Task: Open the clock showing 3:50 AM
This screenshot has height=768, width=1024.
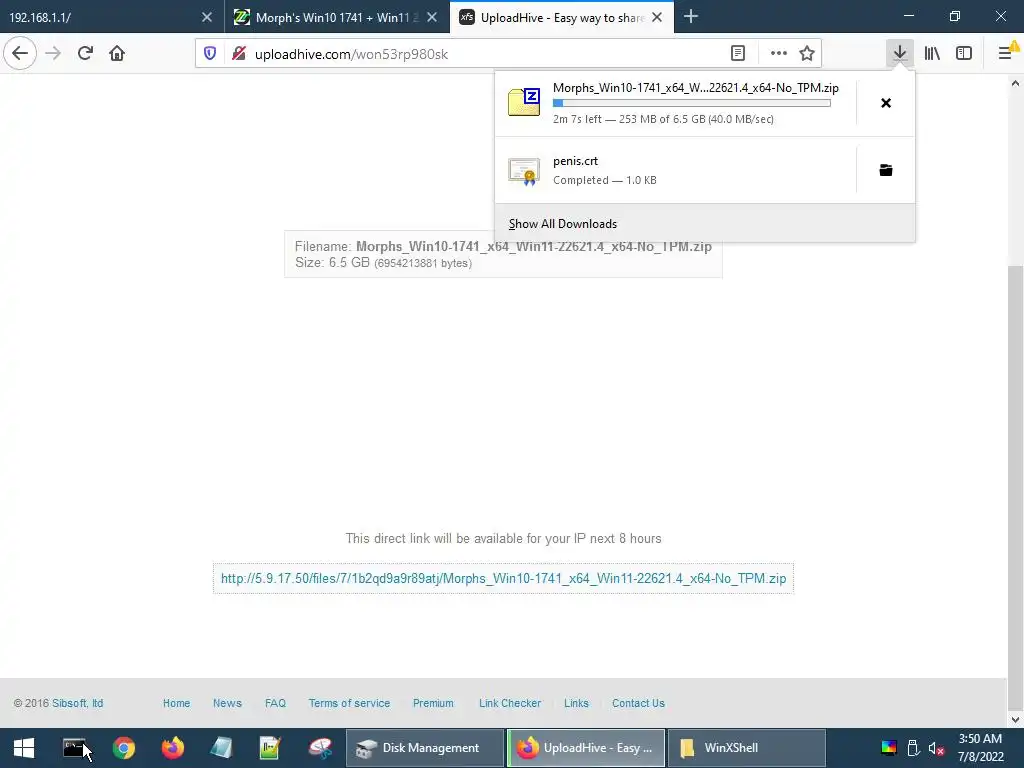Action: point(980,748)
